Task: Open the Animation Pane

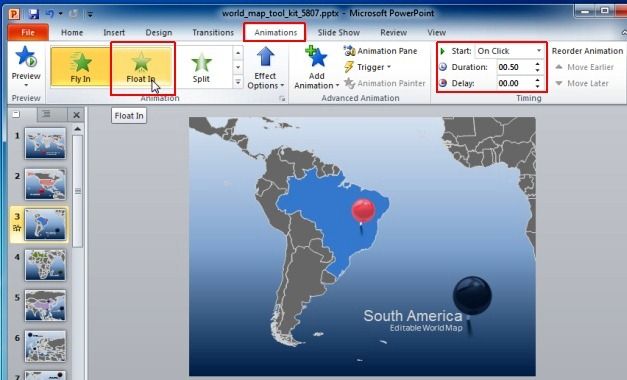Action: (381, 51)
